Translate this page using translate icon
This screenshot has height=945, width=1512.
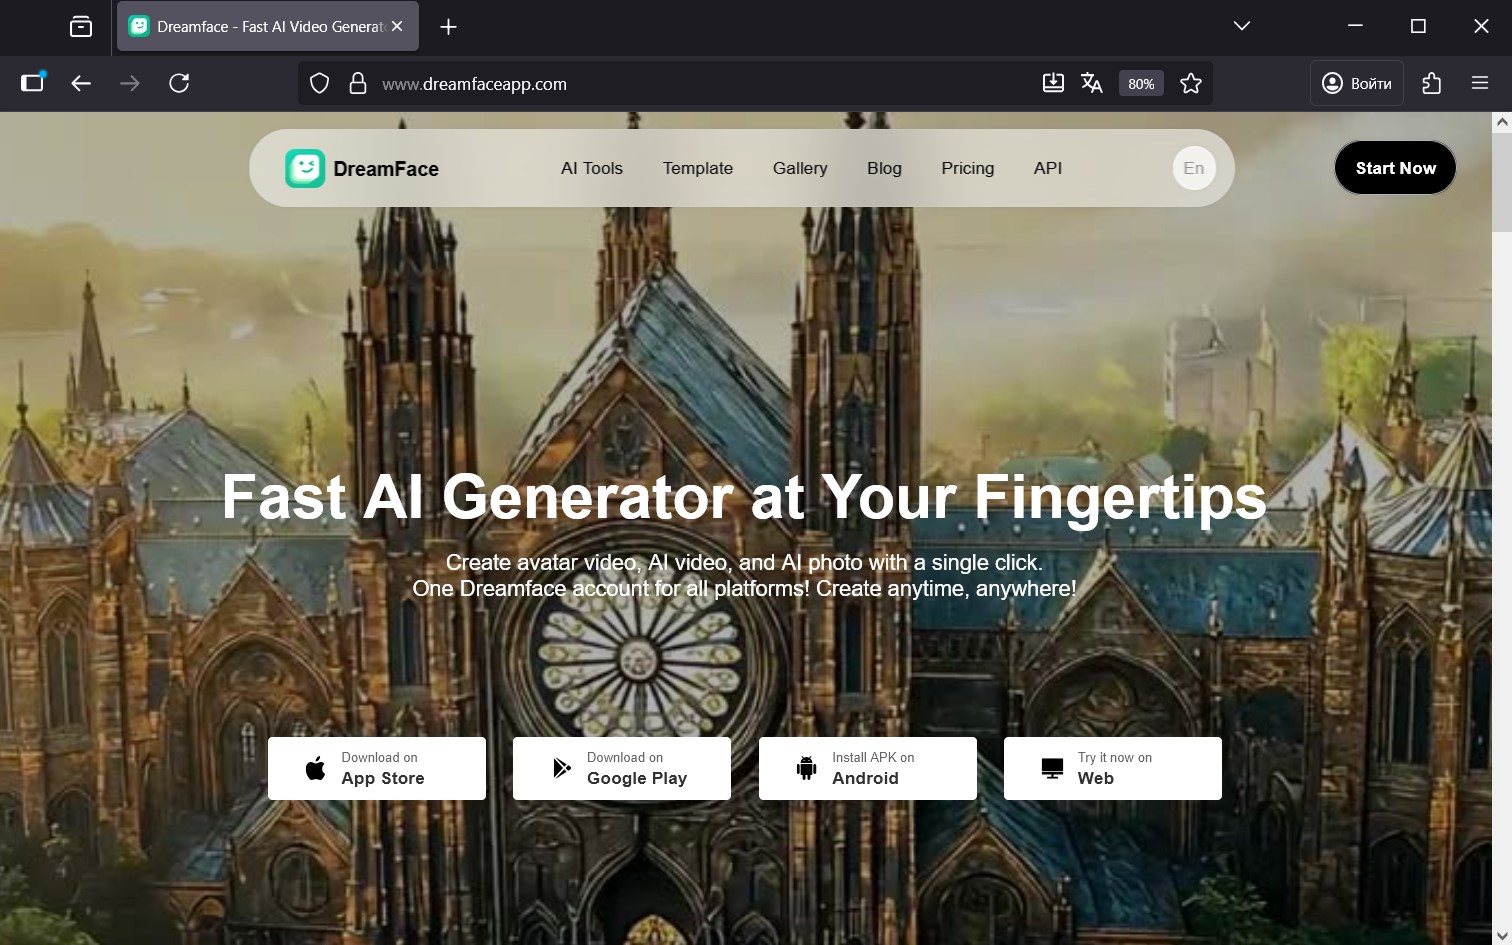(1092, 84)
